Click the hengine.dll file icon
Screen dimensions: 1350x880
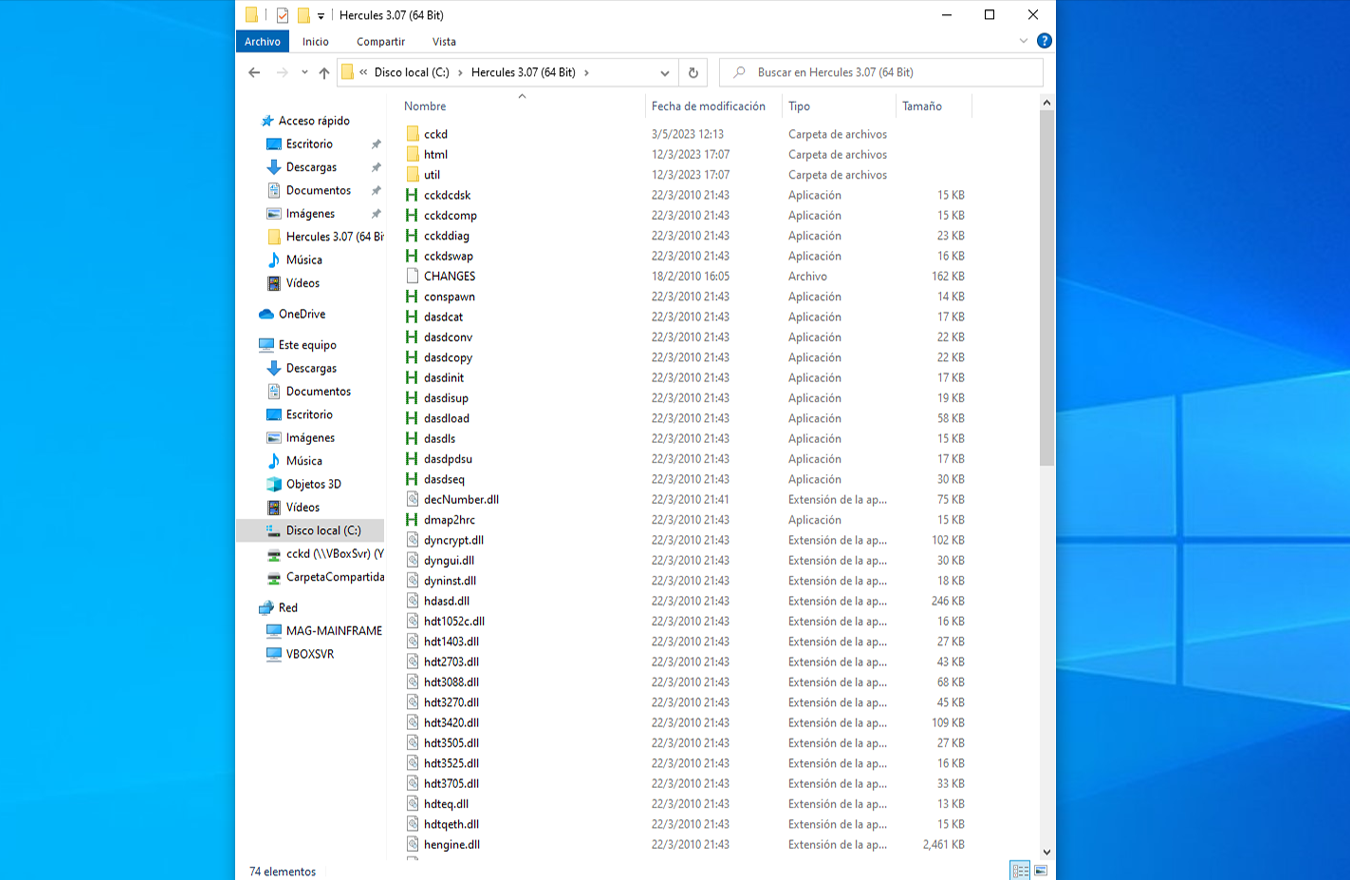(412, 844)
